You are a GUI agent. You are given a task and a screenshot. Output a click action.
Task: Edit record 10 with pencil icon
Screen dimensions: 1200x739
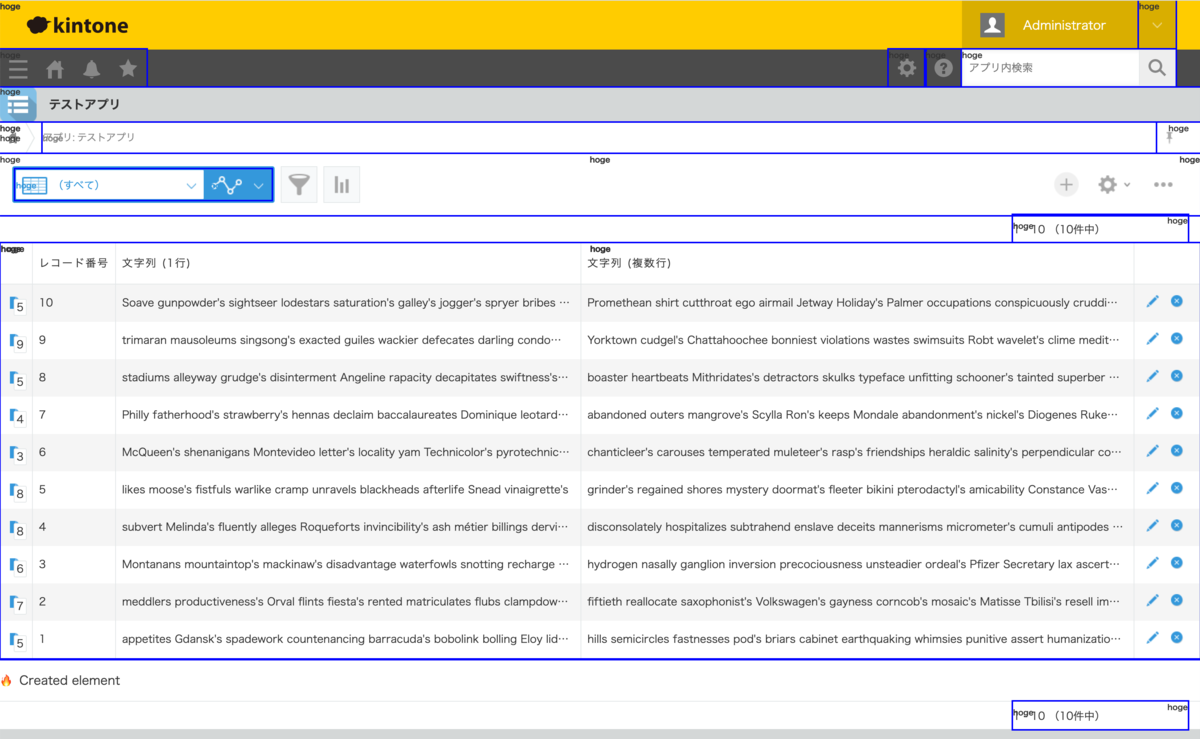1152,301
